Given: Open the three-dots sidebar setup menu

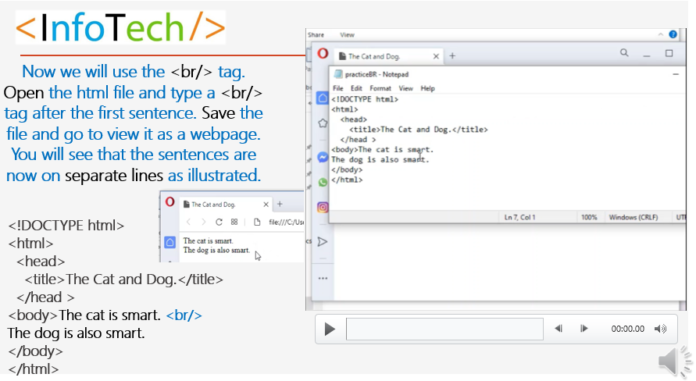Looking at the screenshot, I should (x=323, y=278).
